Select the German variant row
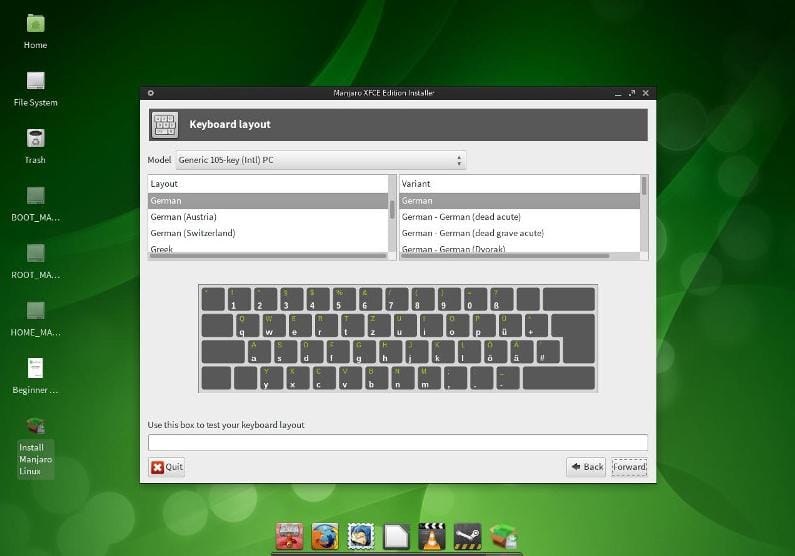The height and width of the screenshot is (556, 795). point(520,201)
